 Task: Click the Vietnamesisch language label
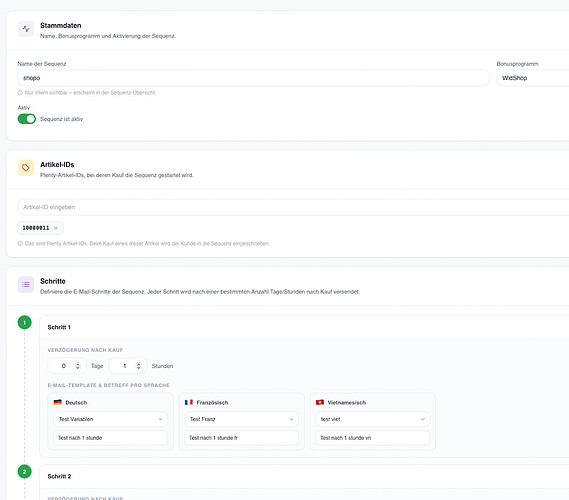[347, 402]
